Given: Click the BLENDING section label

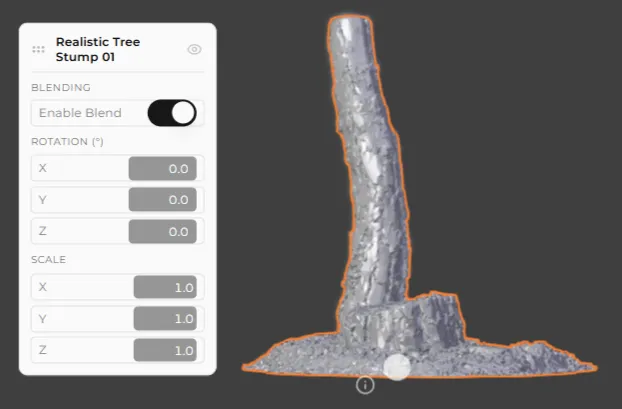Looking at the screenshot, I should pos(61,87).
